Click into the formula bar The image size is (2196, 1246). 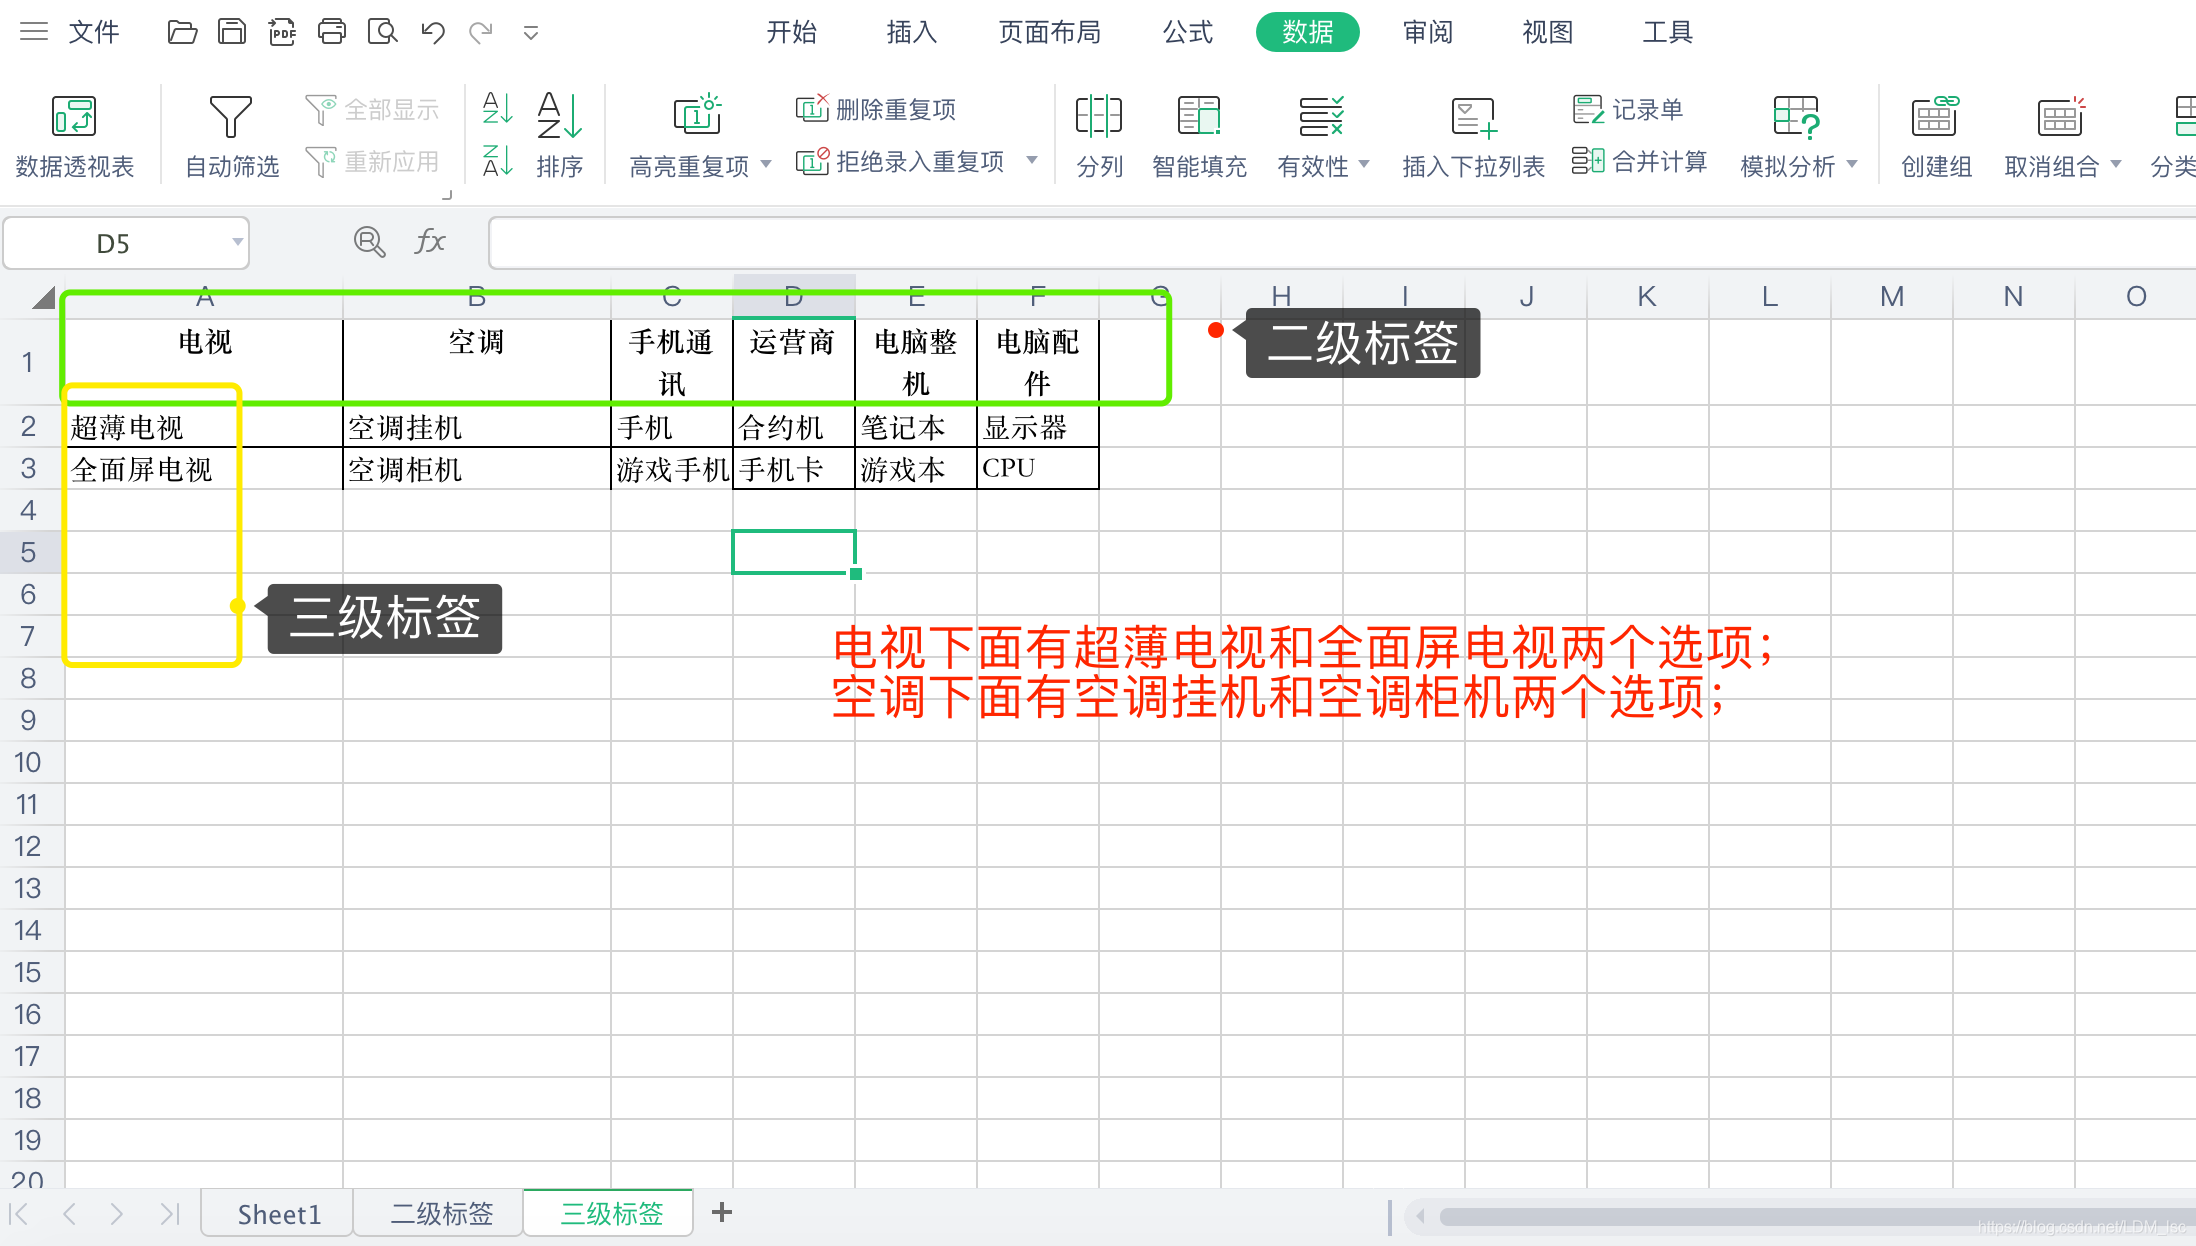[1343, 243]
